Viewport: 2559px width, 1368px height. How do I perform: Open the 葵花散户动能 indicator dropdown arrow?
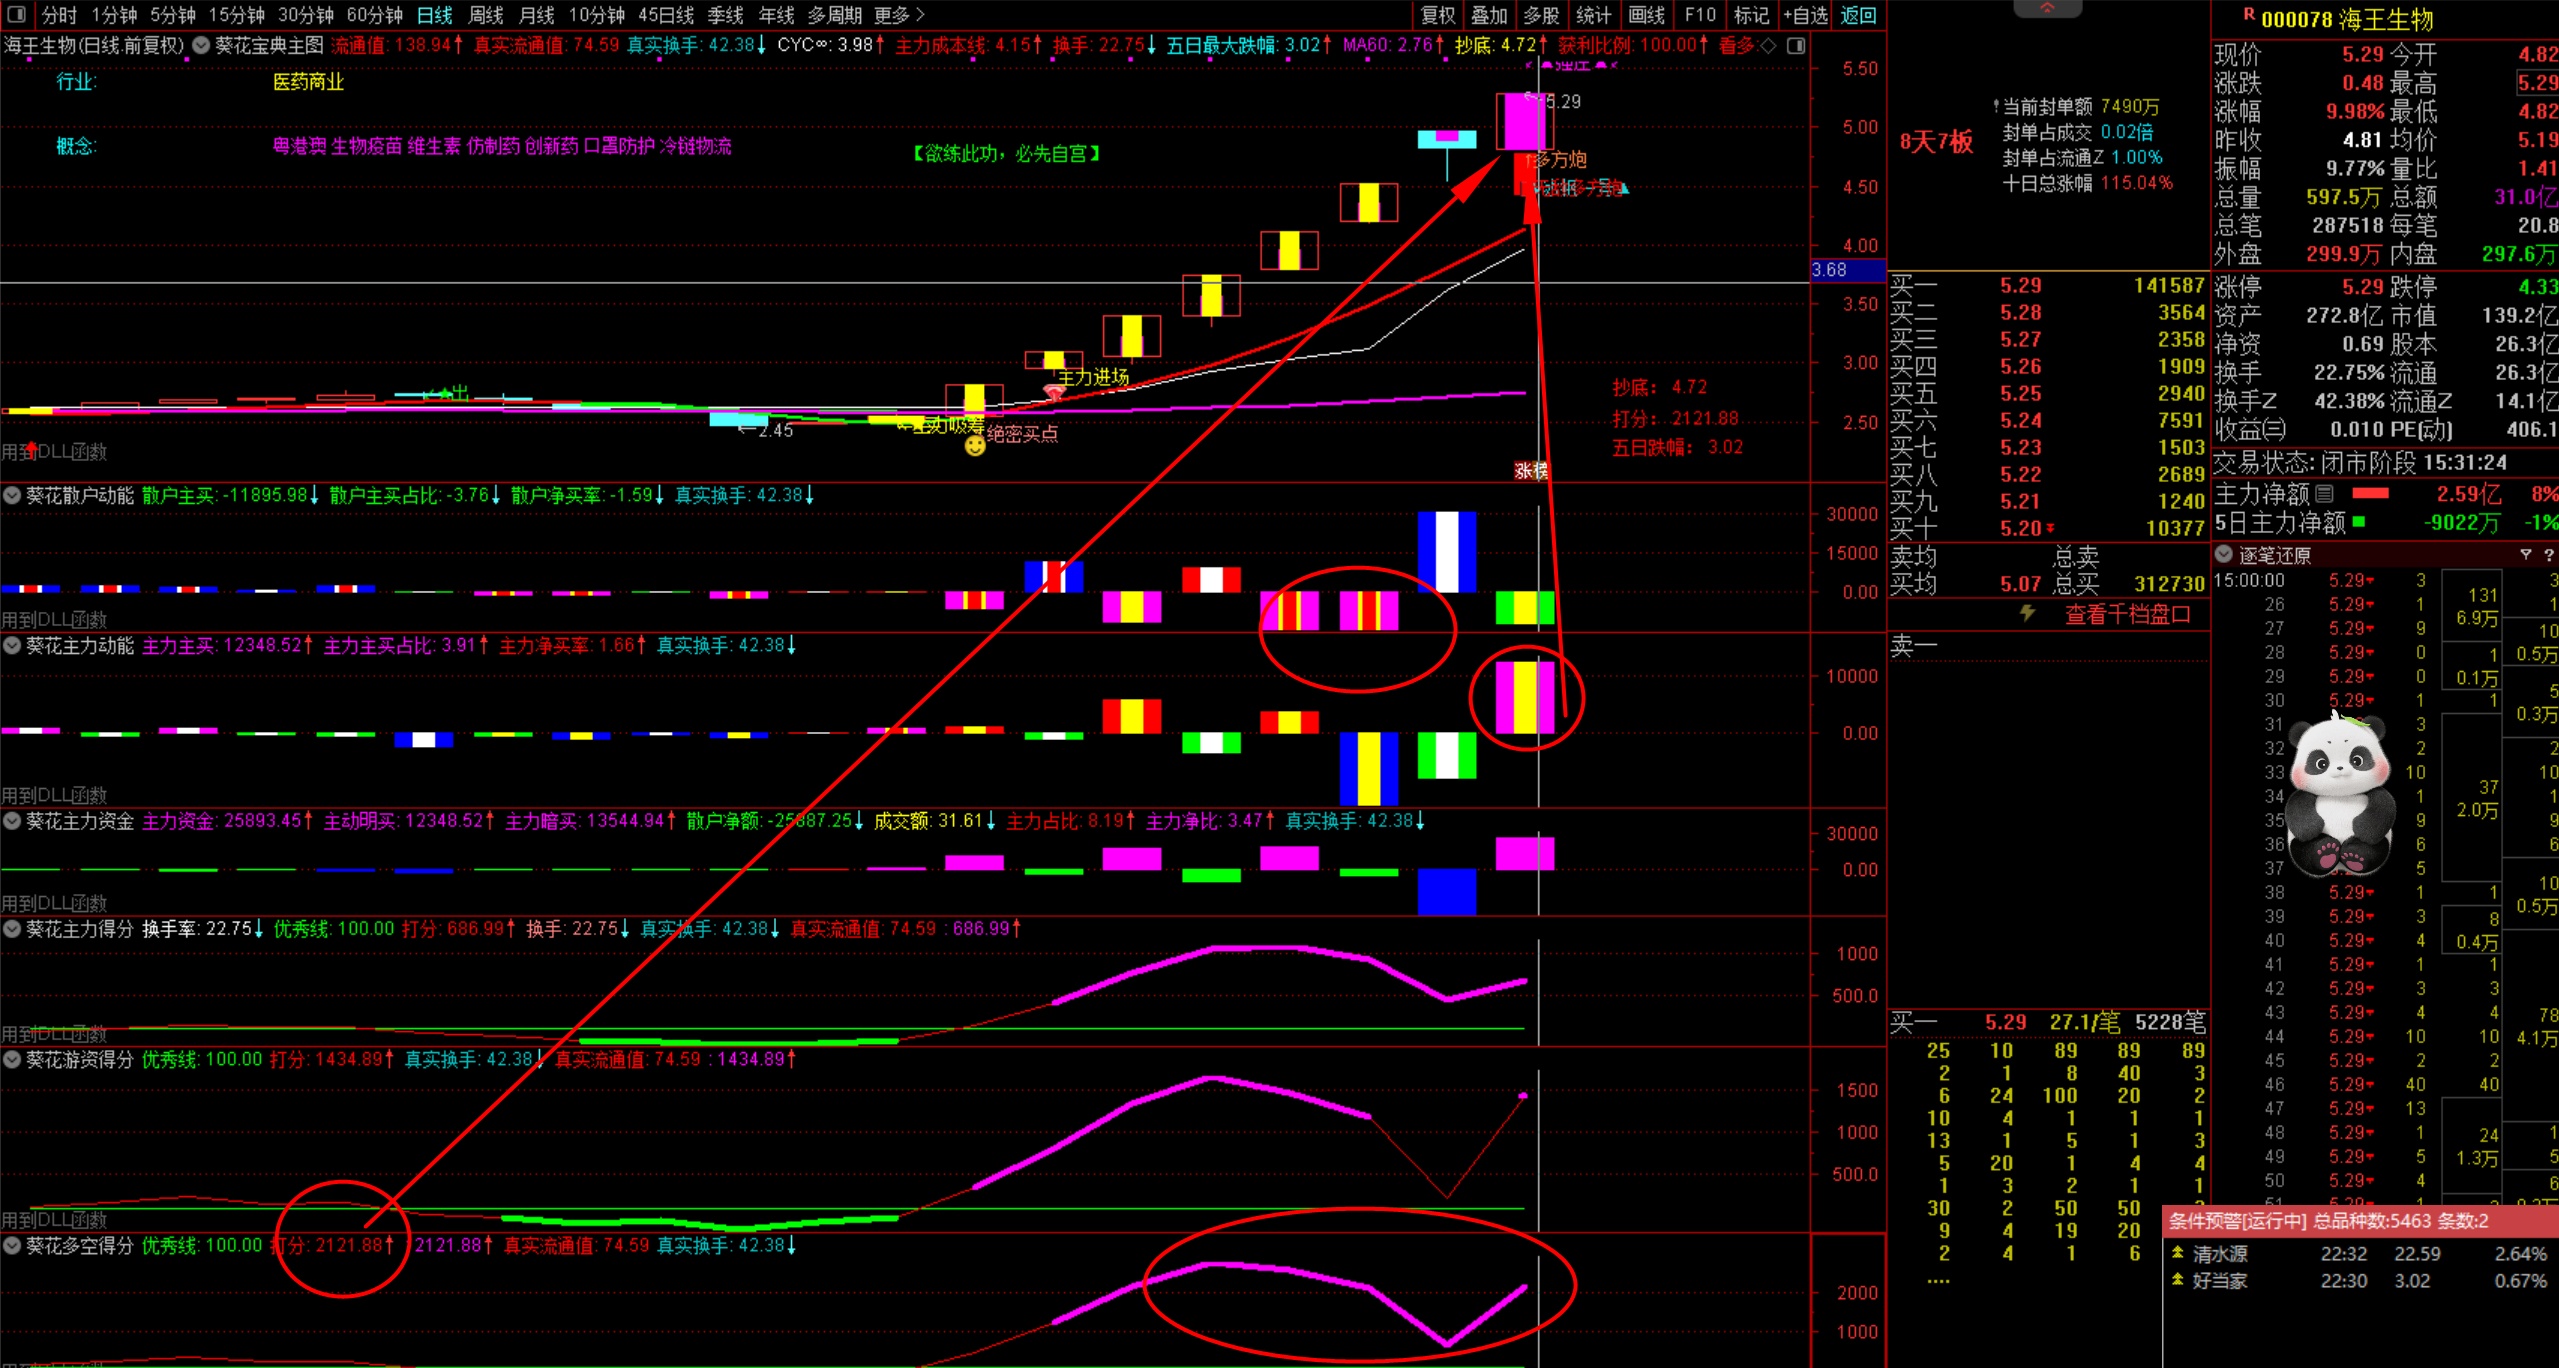[x=12, y=495]
